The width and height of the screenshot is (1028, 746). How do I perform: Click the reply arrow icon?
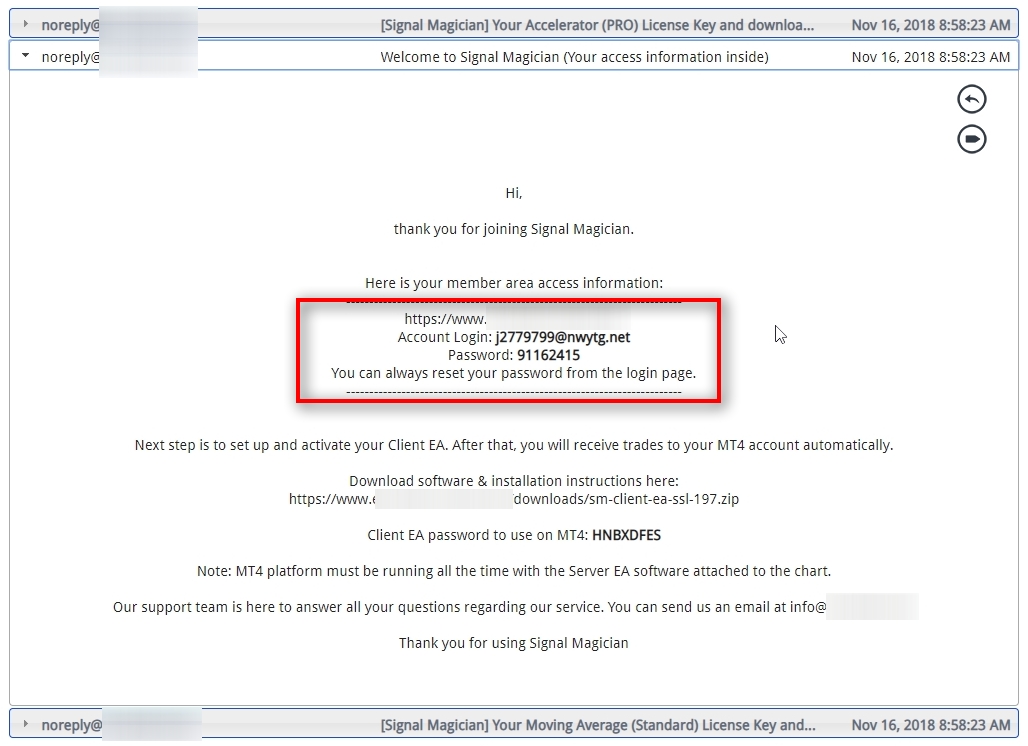click(x=970, y=99)
